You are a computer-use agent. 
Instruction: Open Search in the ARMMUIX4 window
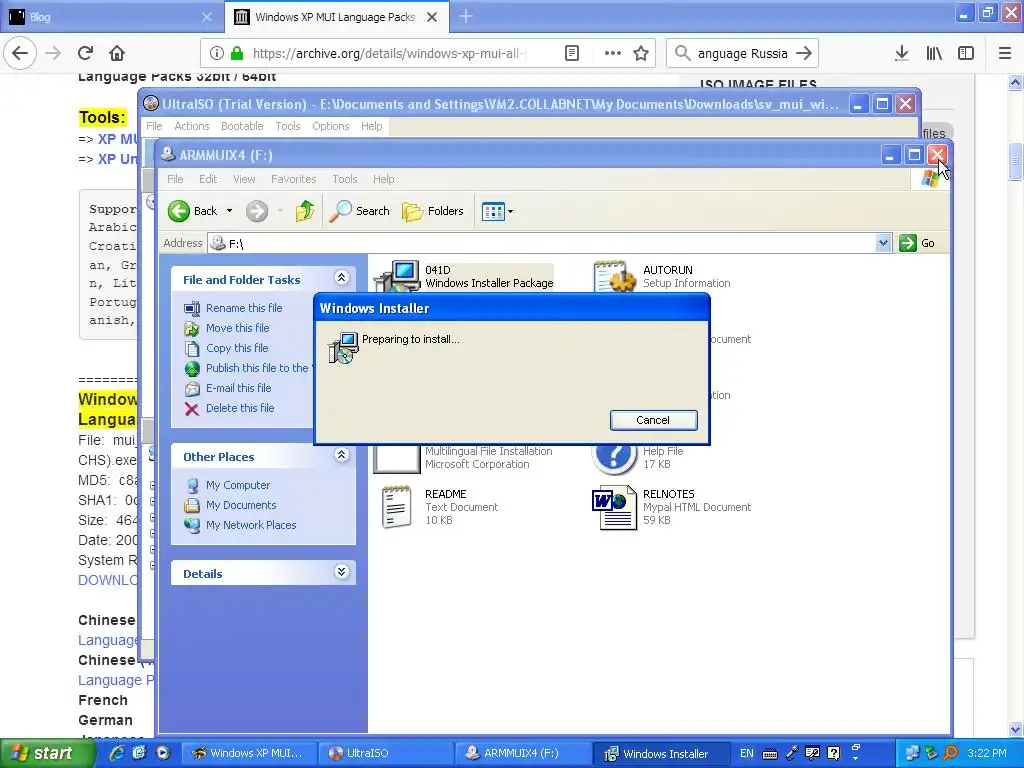tap(359, 211)
